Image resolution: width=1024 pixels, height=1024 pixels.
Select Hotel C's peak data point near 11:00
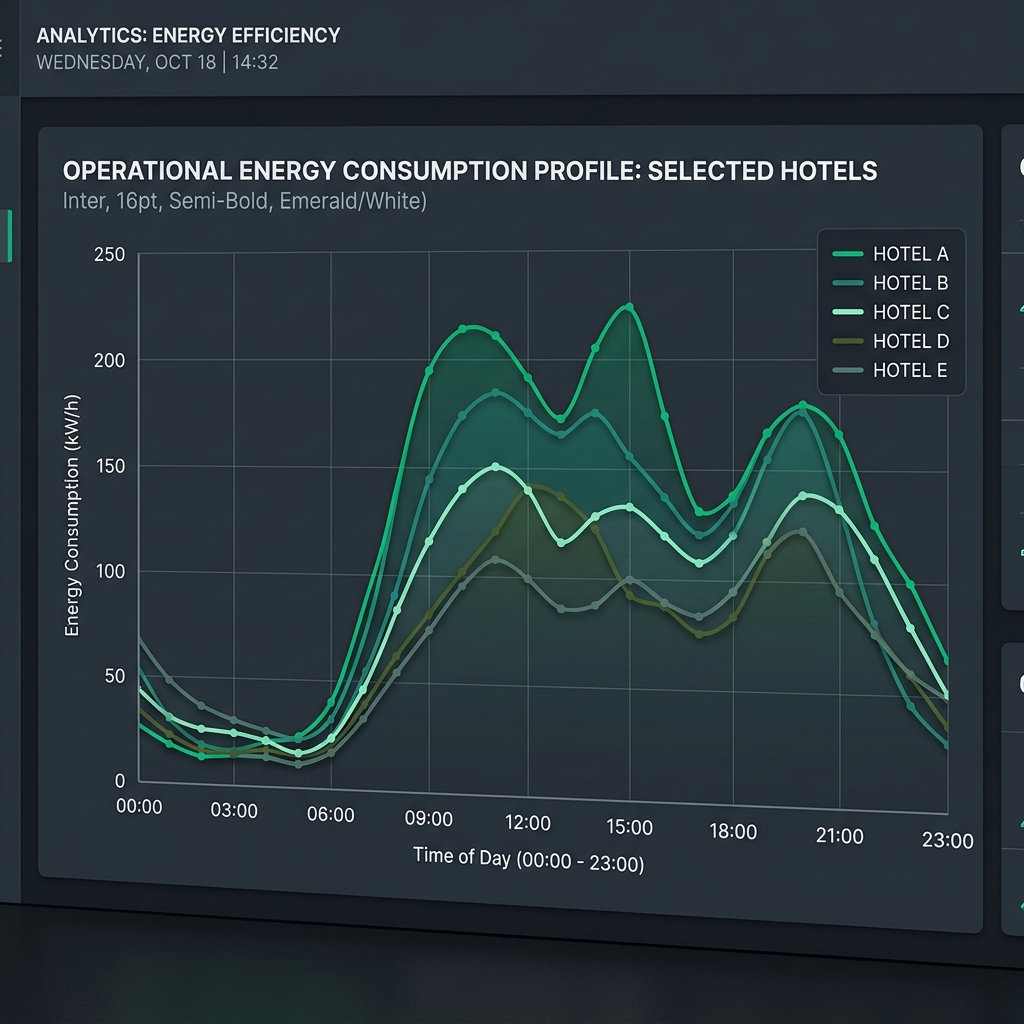click(x=496, y=467)
